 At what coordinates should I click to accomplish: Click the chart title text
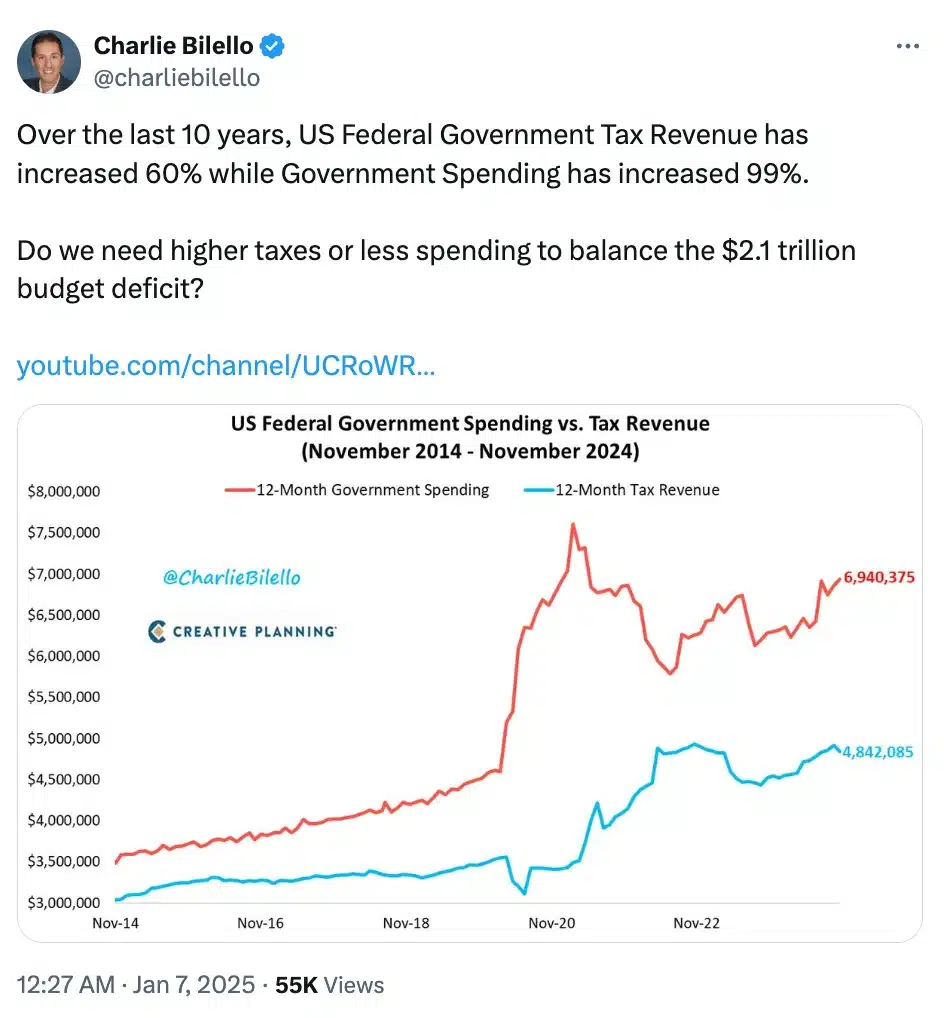tap(470, 436)
